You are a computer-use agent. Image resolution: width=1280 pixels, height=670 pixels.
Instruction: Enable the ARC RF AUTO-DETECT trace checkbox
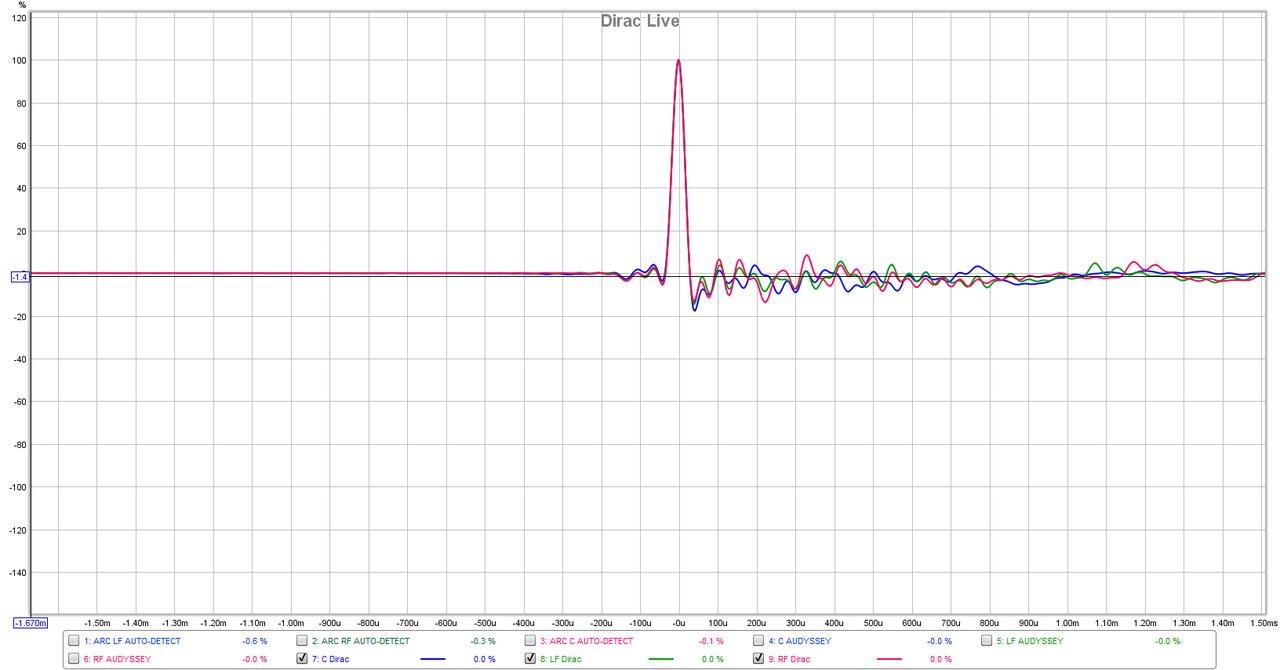(x=302, y=641)
